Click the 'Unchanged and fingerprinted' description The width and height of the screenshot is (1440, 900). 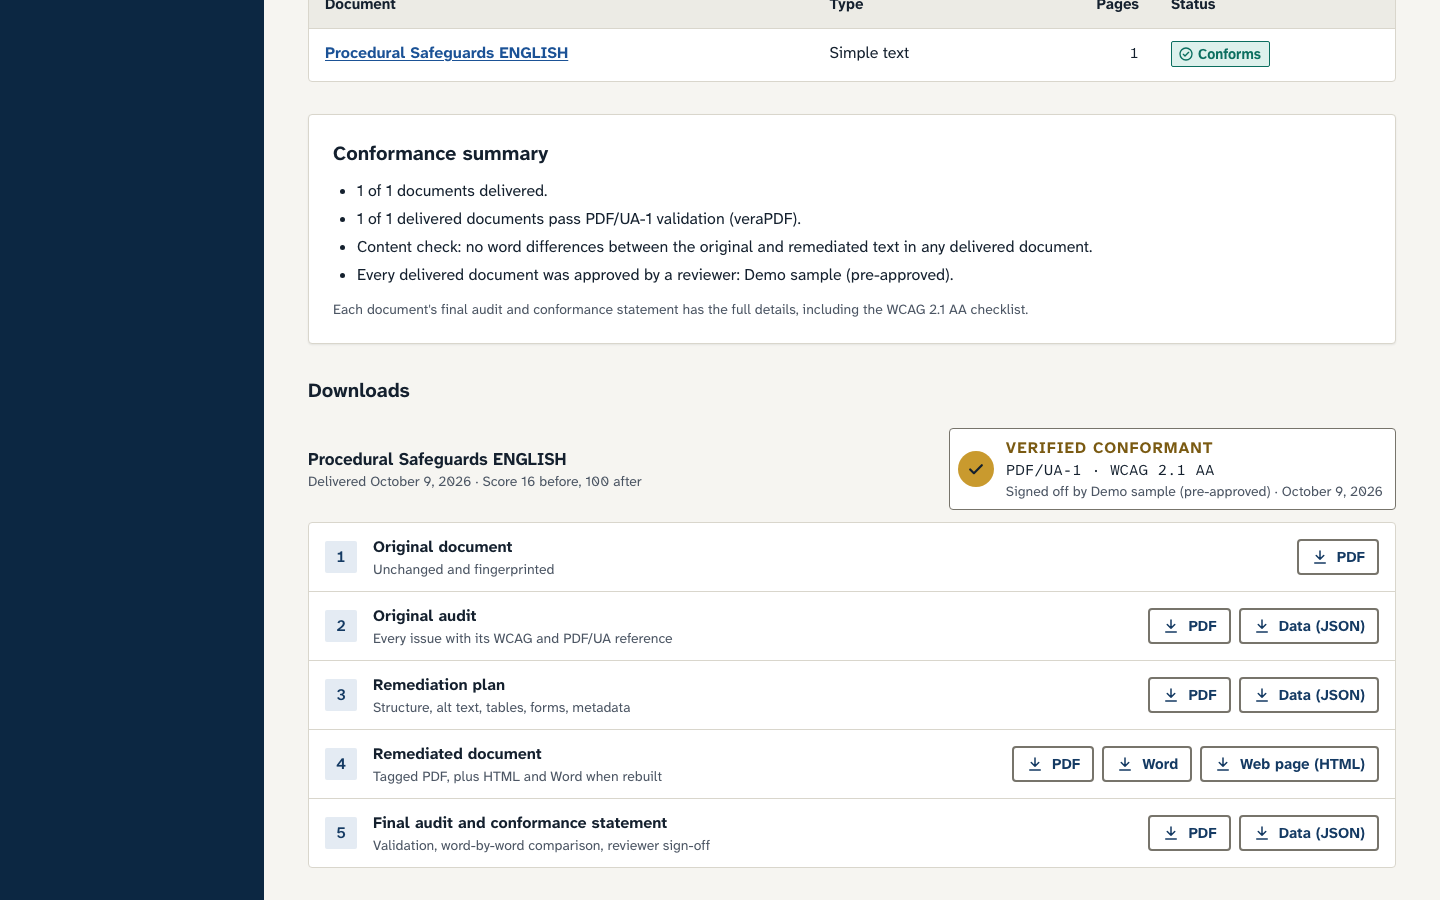[x=463, y=570]
